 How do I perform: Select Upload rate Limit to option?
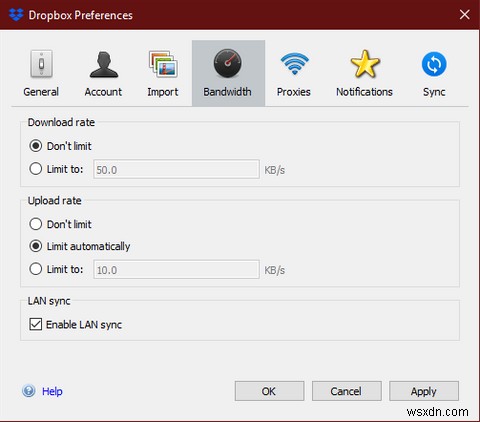[x=36, y=269]
